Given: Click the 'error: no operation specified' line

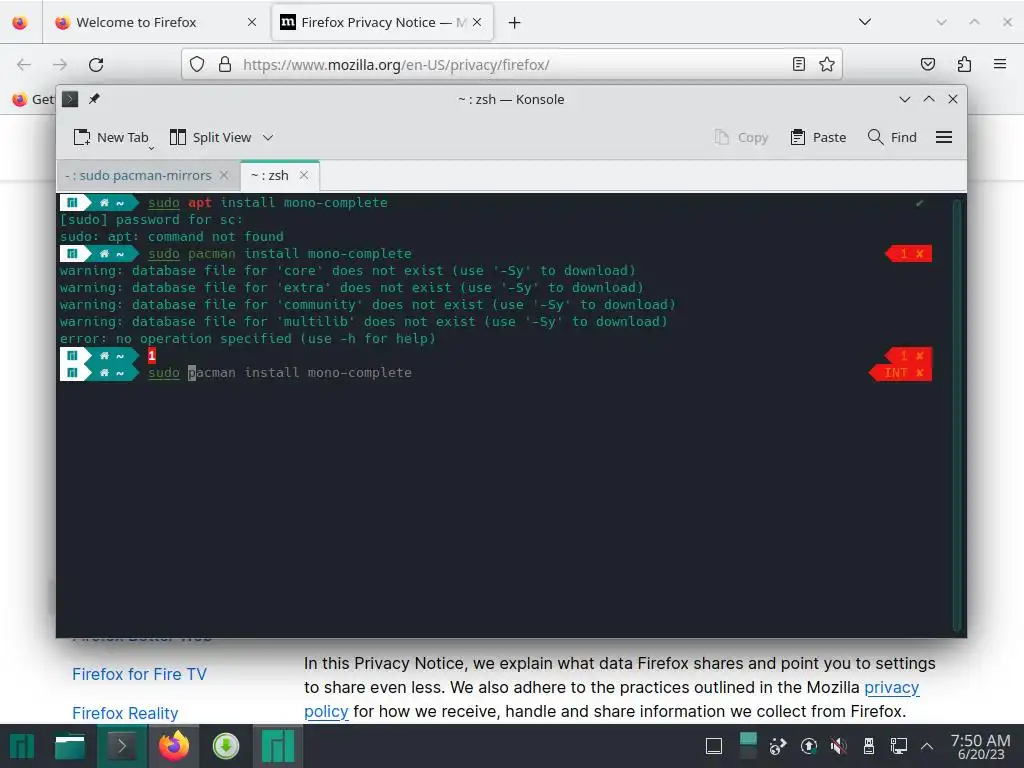Looking at the screenshot, I should [x=248, y=338].
